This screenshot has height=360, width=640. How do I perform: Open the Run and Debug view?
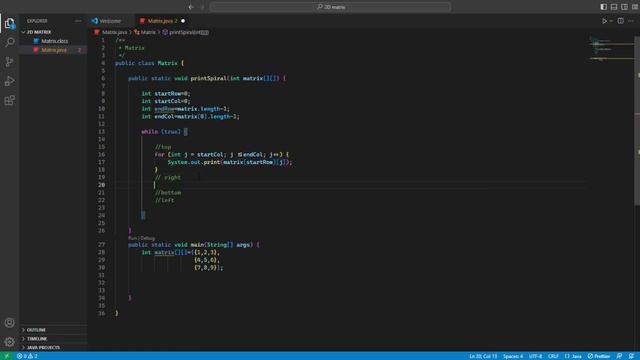click(9, 81)
